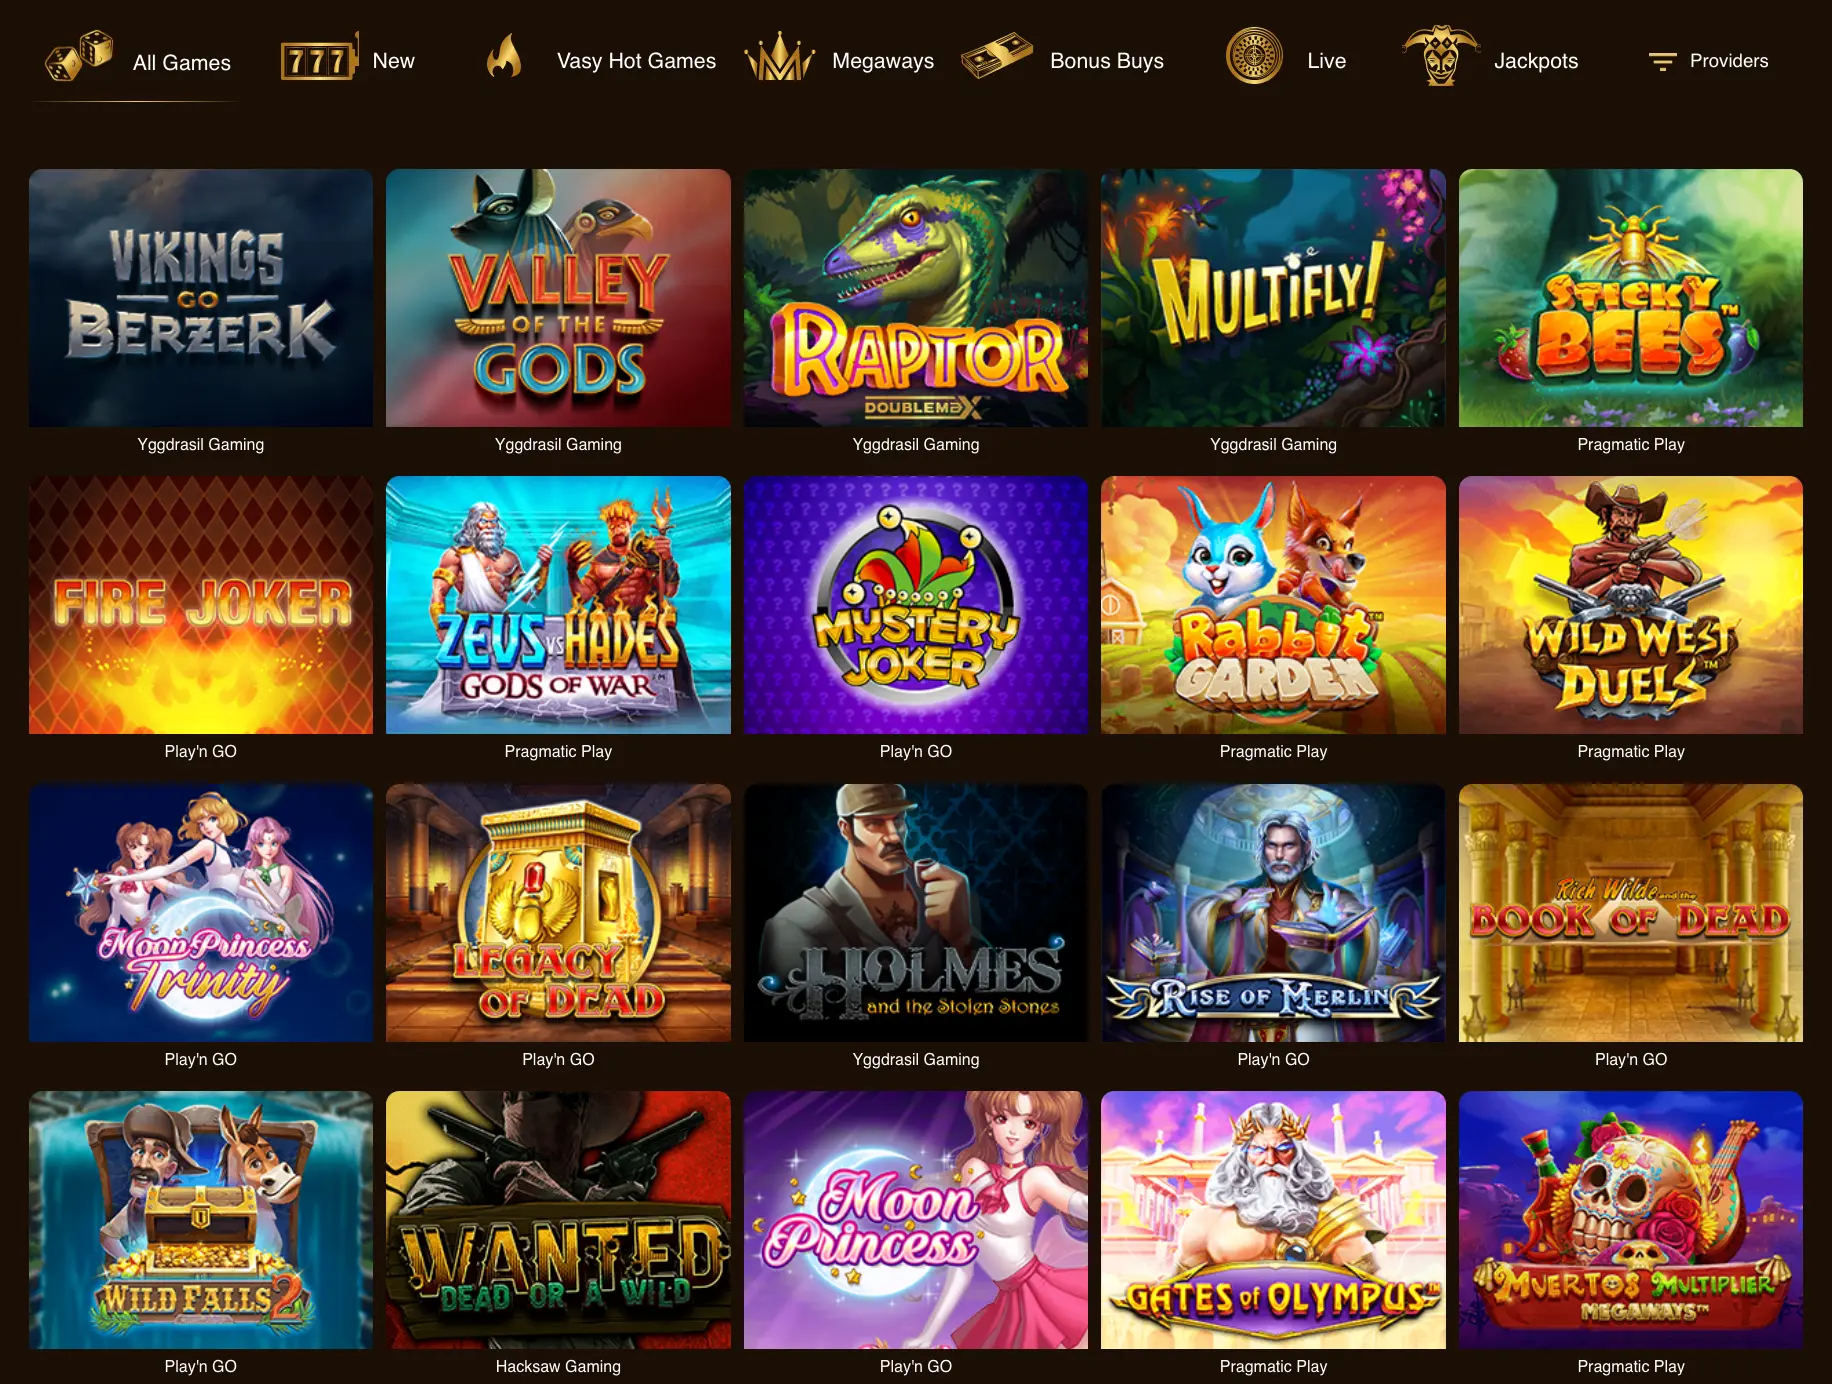Click the dice icon for All Games

pyautogui.click(x=79, y=56)
